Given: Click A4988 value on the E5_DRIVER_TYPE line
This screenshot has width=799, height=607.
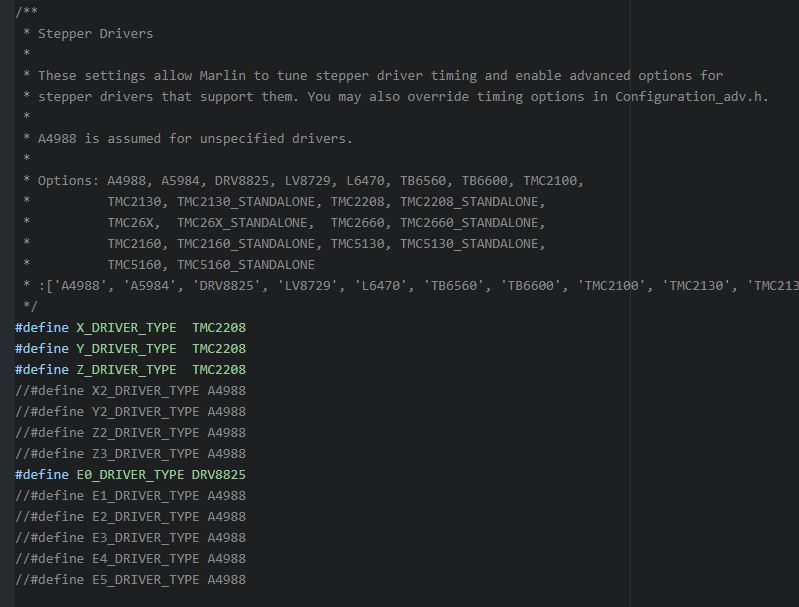Looking at the screenshot, I should click(x=226, y=579).
